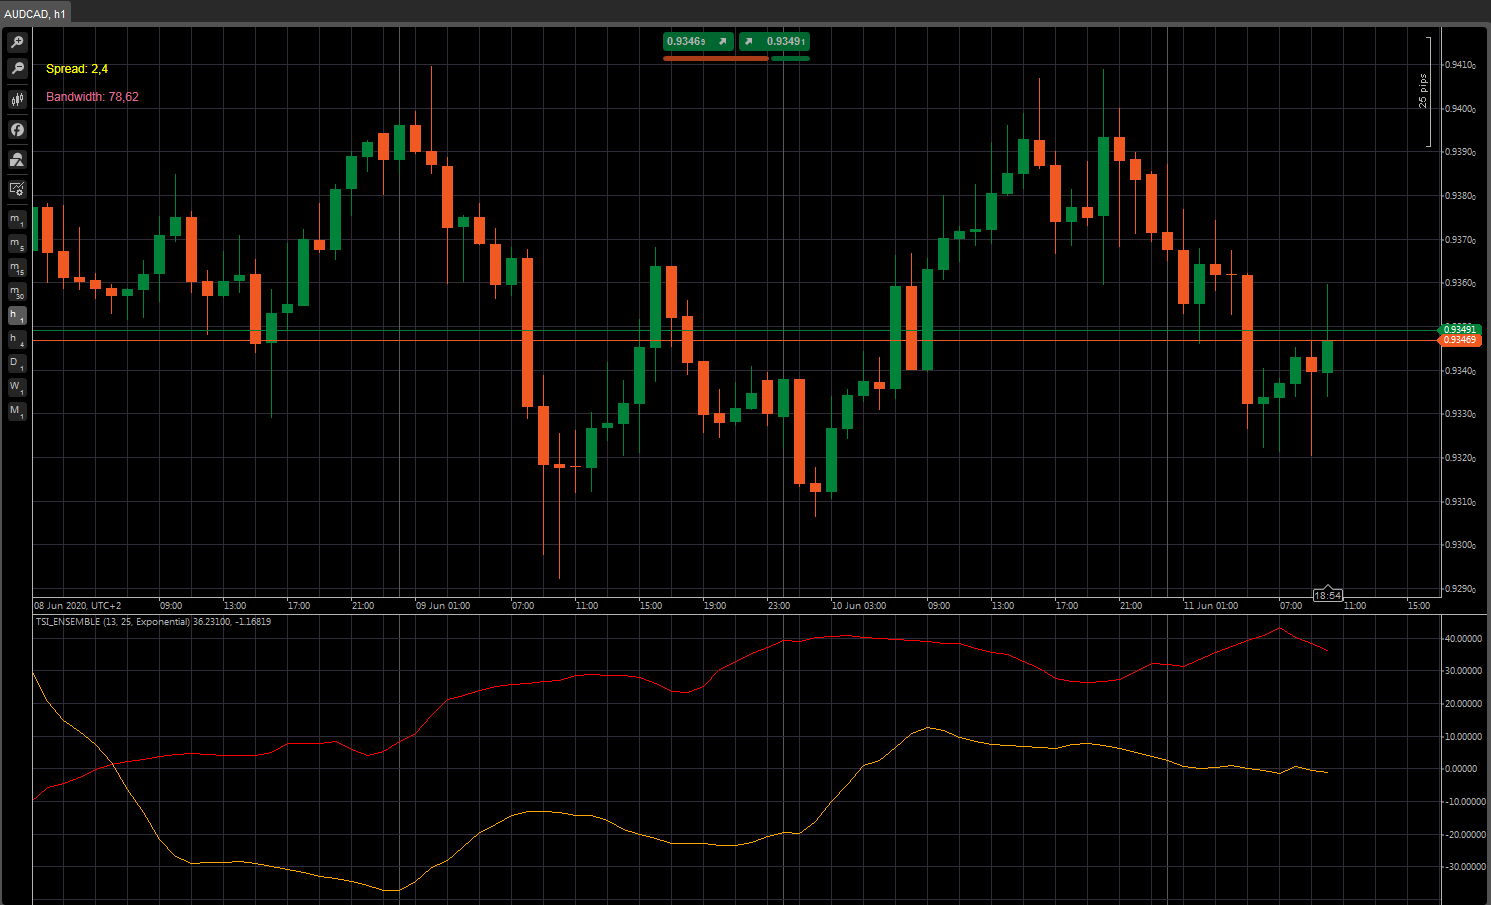Viewport: 1491px width, 905px height.
Task: Click the red sentiment bar below the sell price
Action: tap(715, 59)
